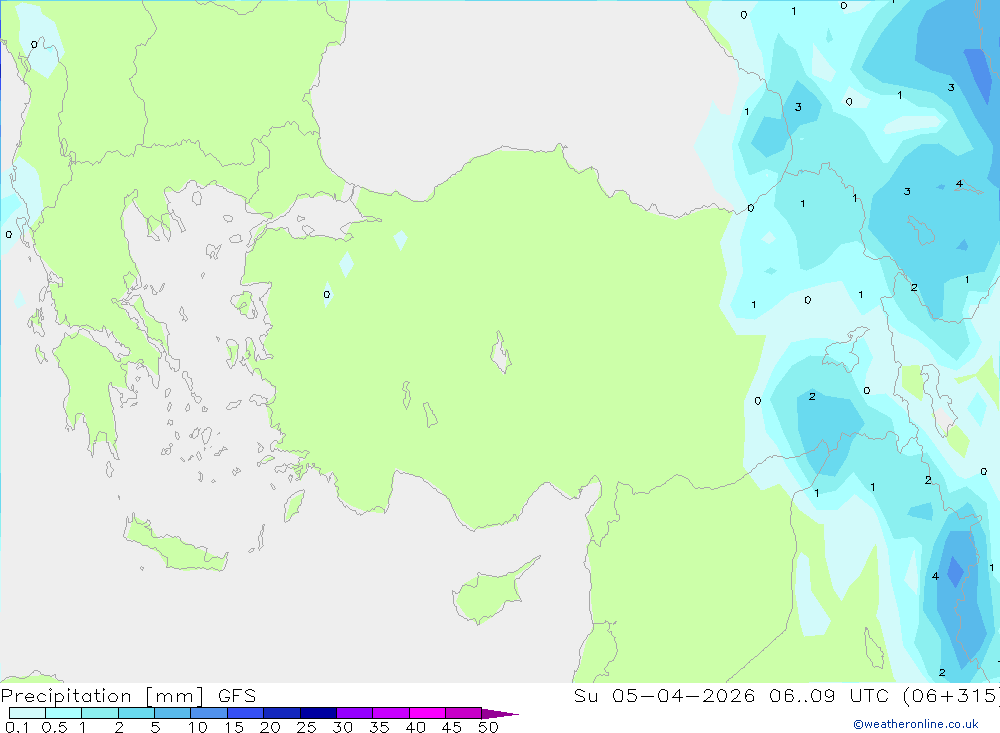Click the 1–2 mm legend swatch

tap(100, 713)
